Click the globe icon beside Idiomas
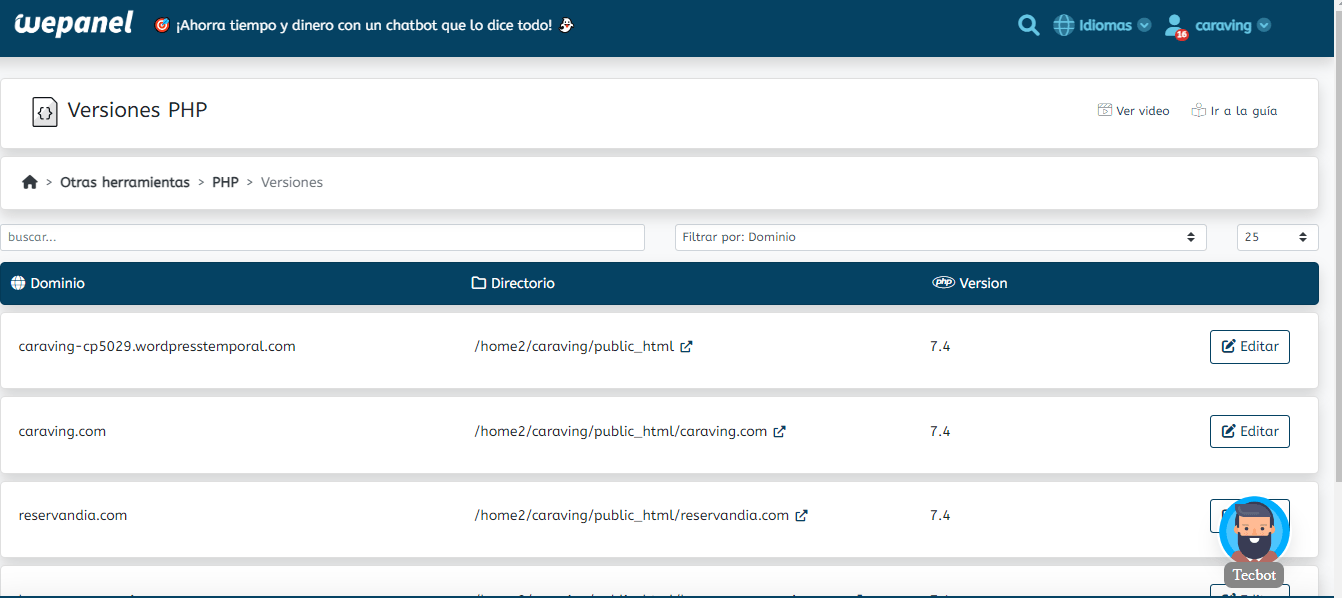Viewport: 1342px width, 598px height. click(x=1064, y=25)
